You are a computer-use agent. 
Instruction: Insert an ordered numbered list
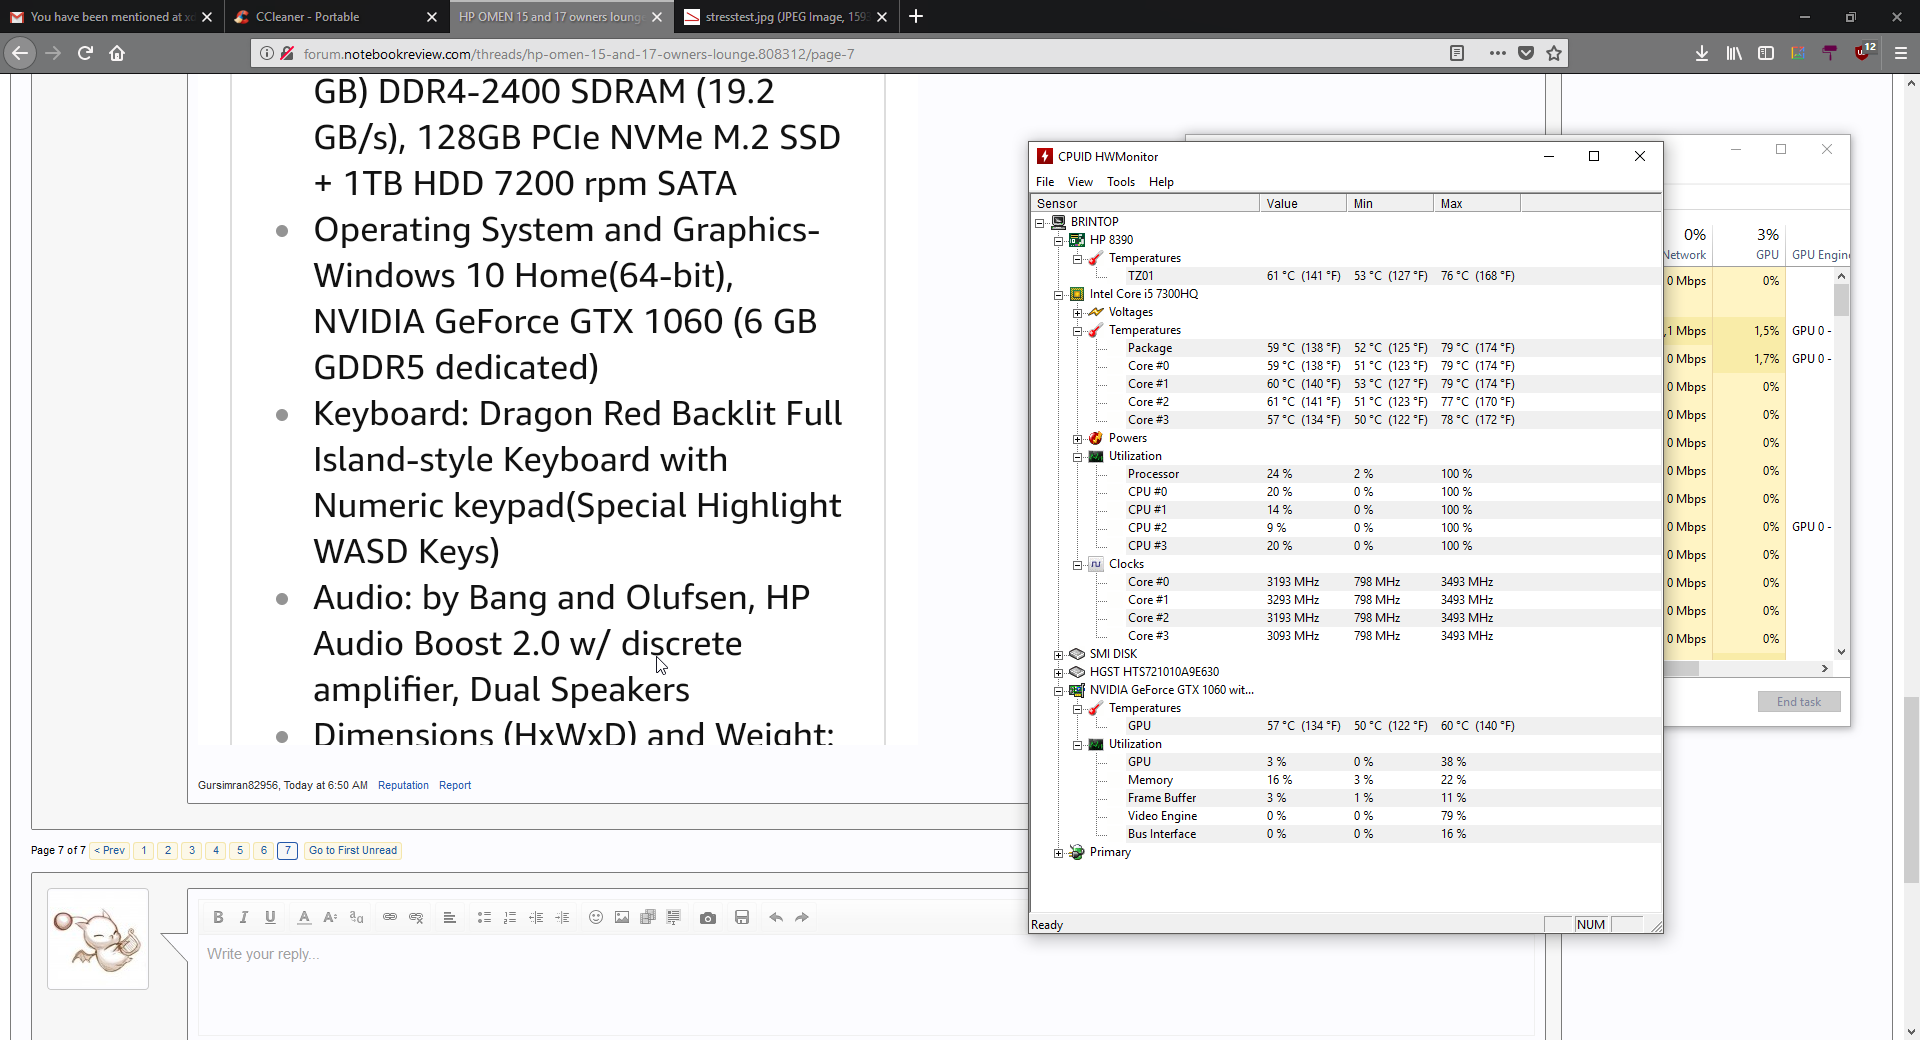click(x=510, y=917)
